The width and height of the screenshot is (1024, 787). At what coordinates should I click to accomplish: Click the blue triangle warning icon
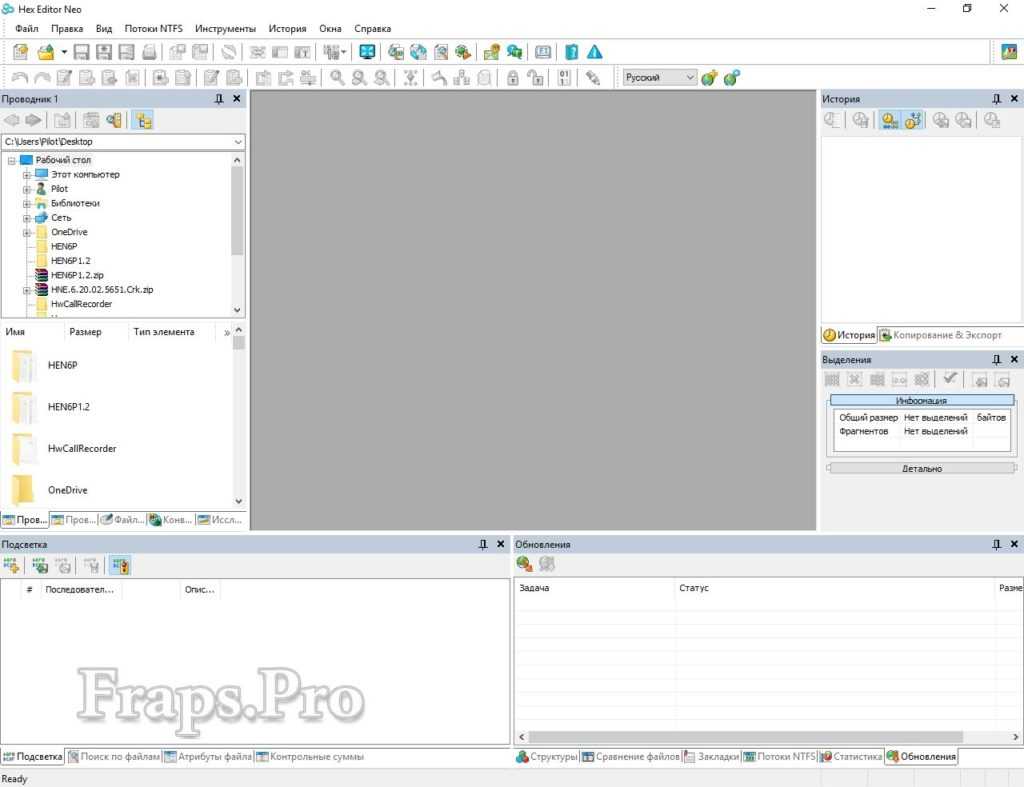pyautogui.click(x=594, y=52)
